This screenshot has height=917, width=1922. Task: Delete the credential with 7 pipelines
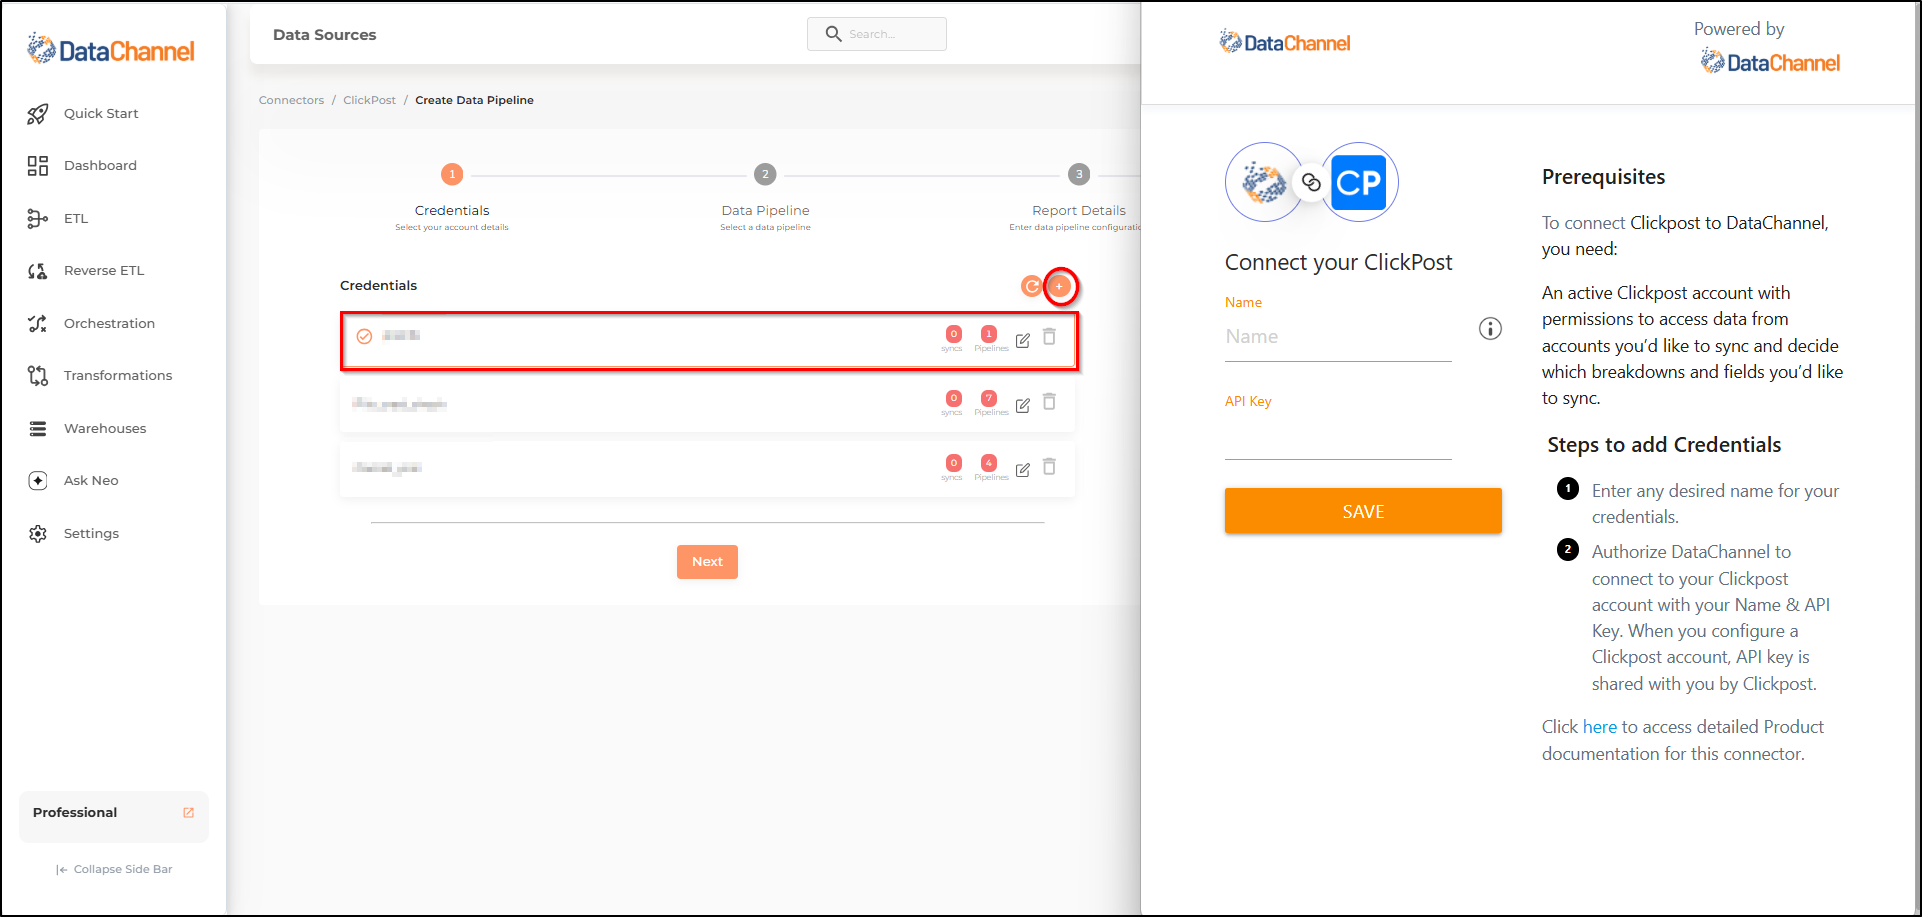pos(1050,402)
